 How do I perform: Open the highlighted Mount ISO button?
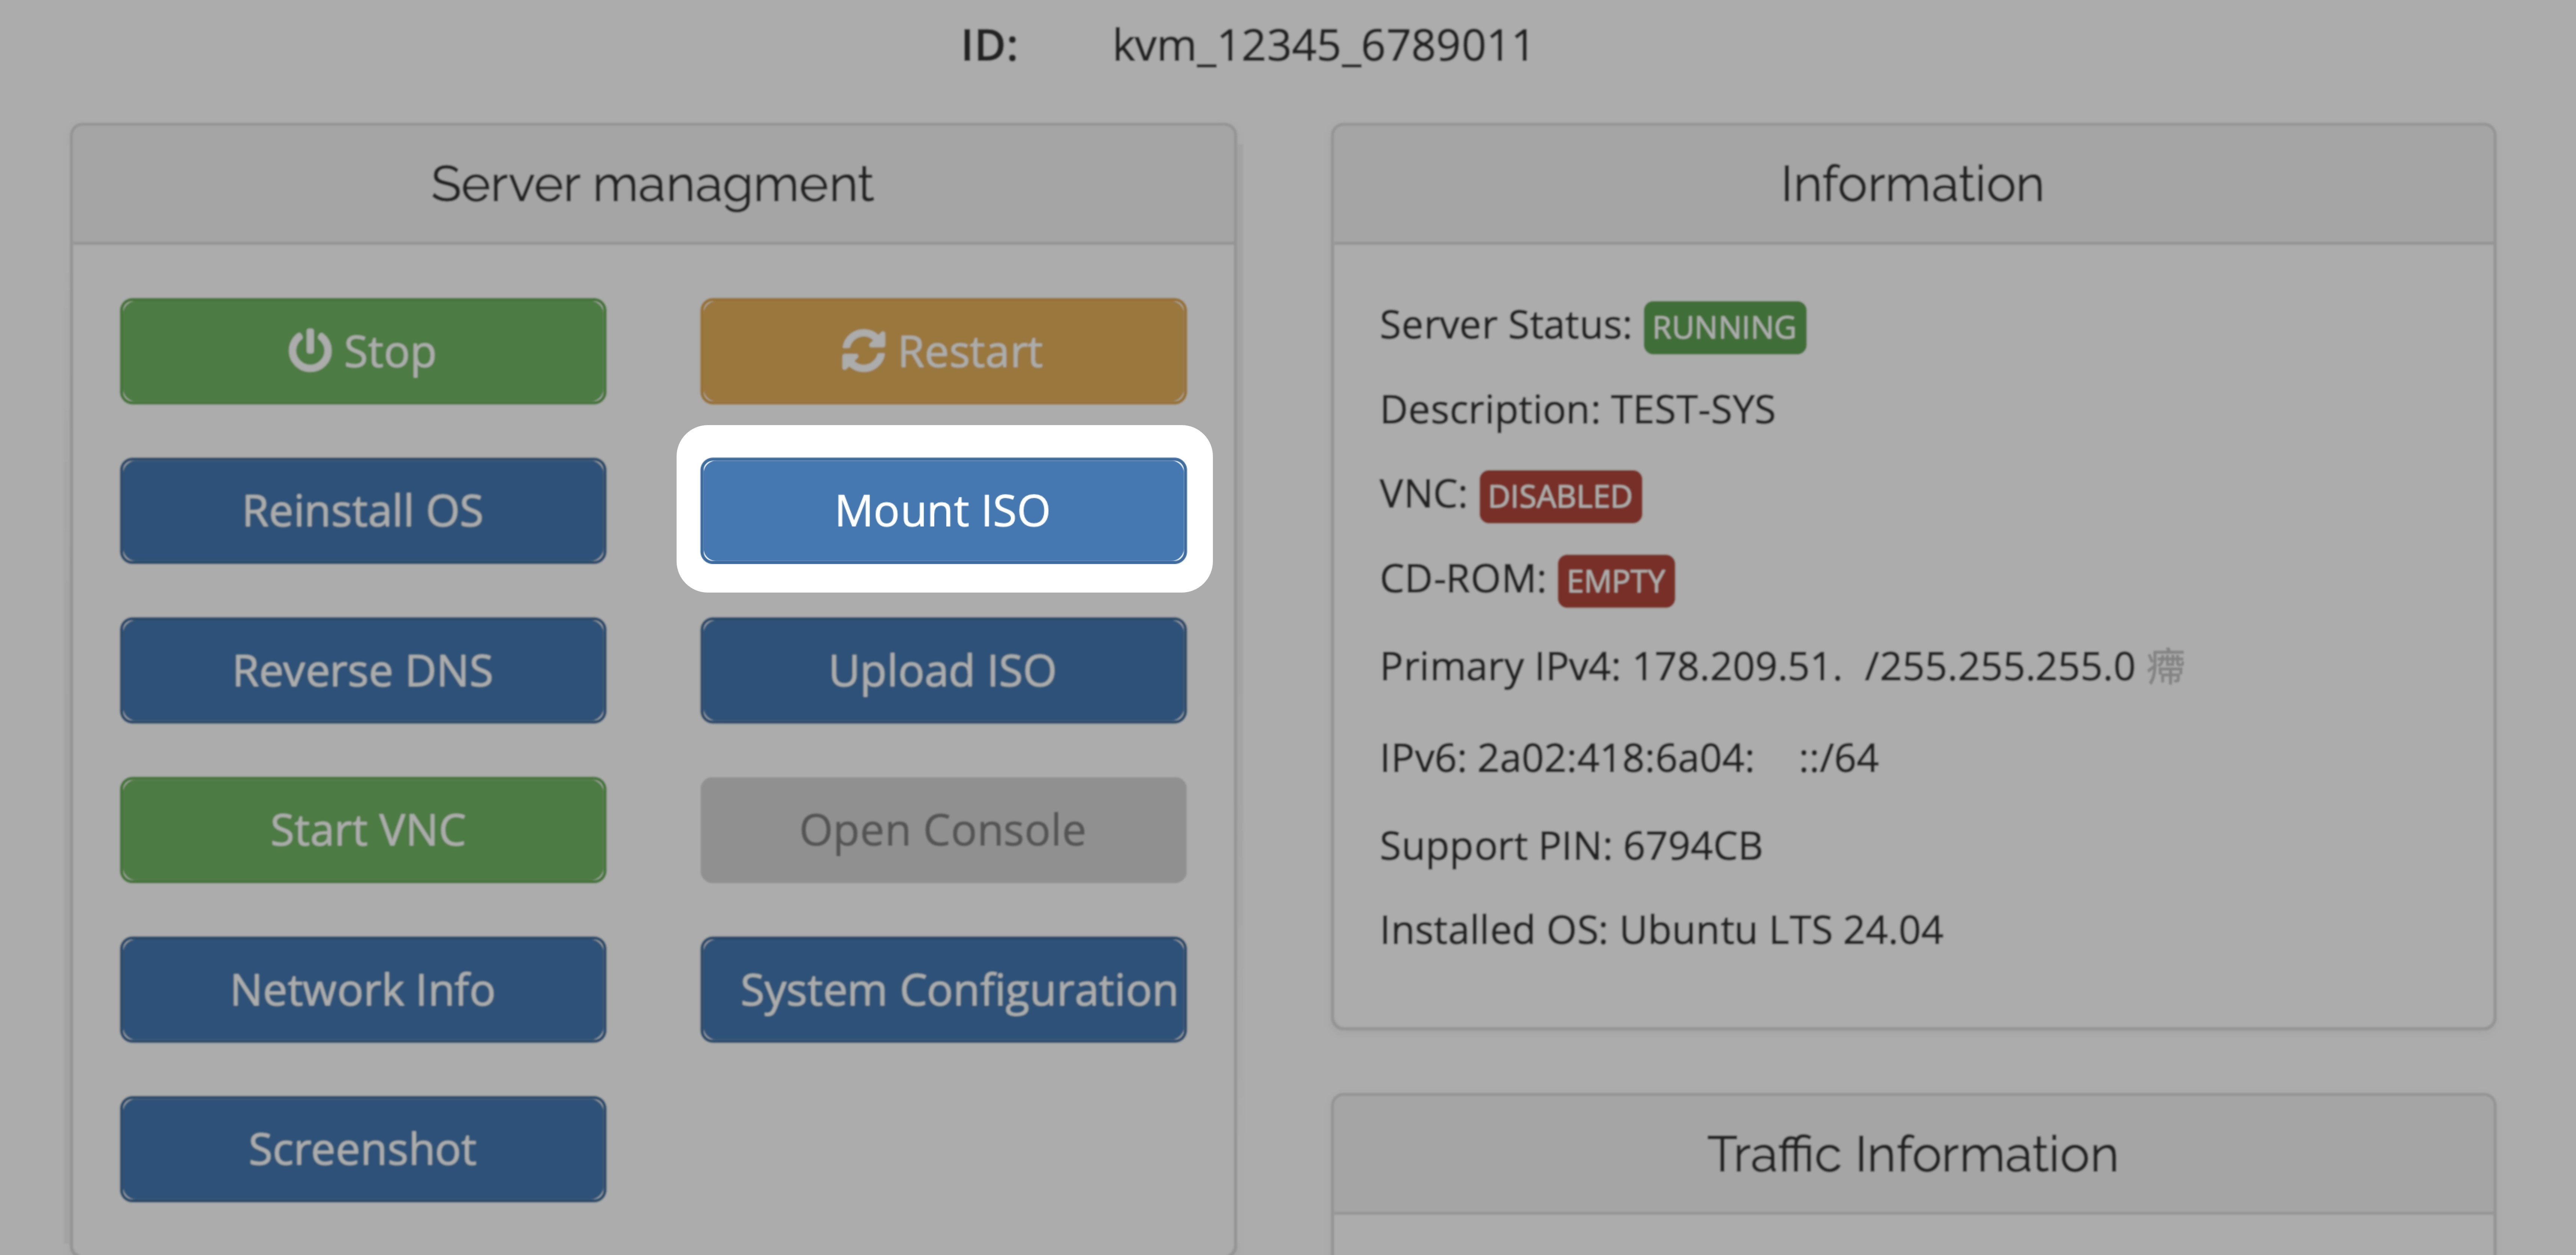[x=942, y=511]
